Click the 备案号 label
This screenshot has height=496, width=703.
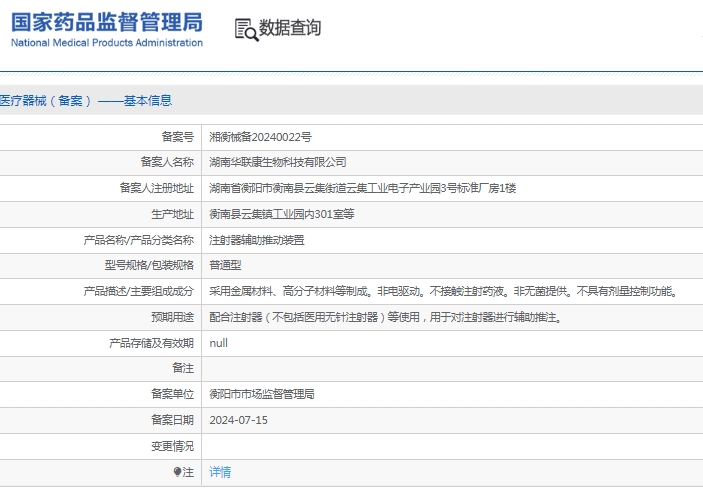pyautogui.click(x=178, y=137)
